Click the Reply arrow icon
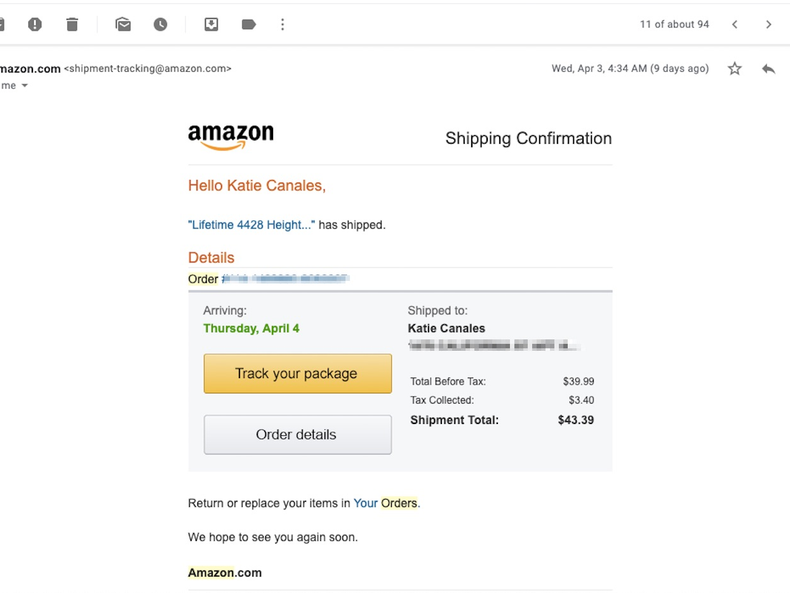The width and height of the screenshot is (790, 593). [x=768, y=69]
